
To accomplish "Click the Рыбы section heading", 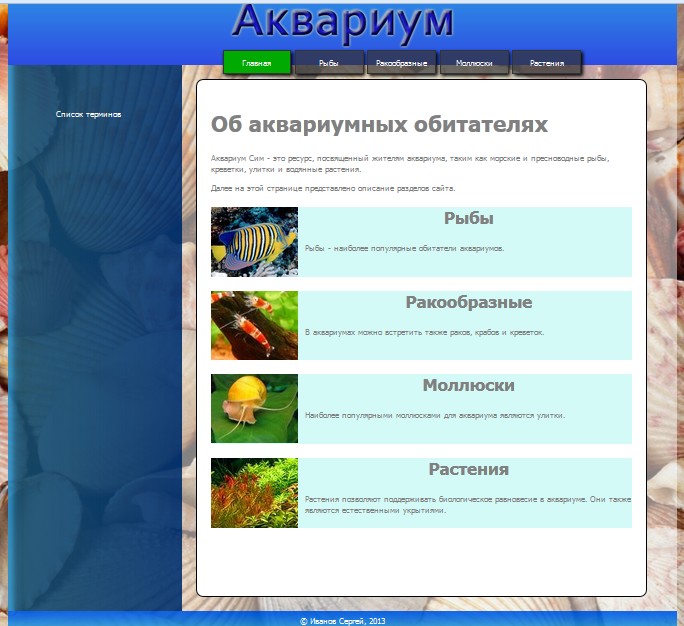I will coord(468,219).
